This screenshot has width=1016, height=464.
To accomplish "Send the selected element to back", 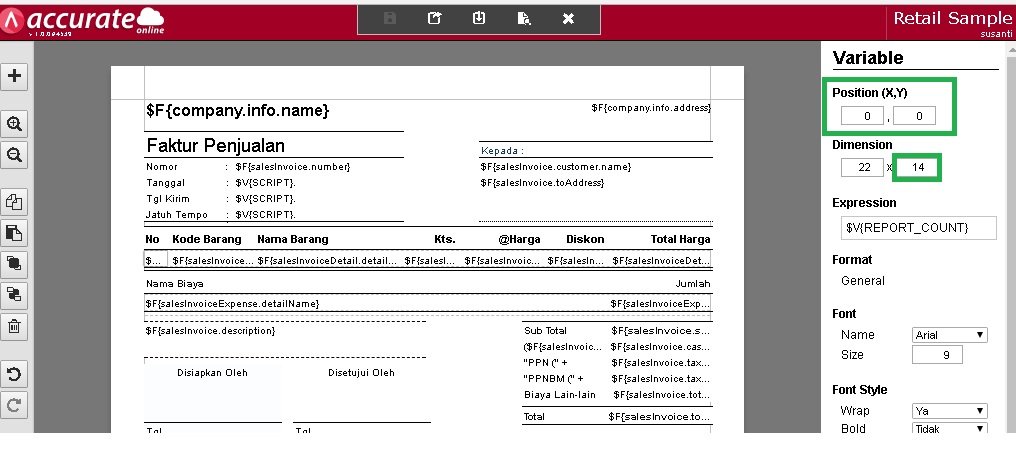I will 14,294.
